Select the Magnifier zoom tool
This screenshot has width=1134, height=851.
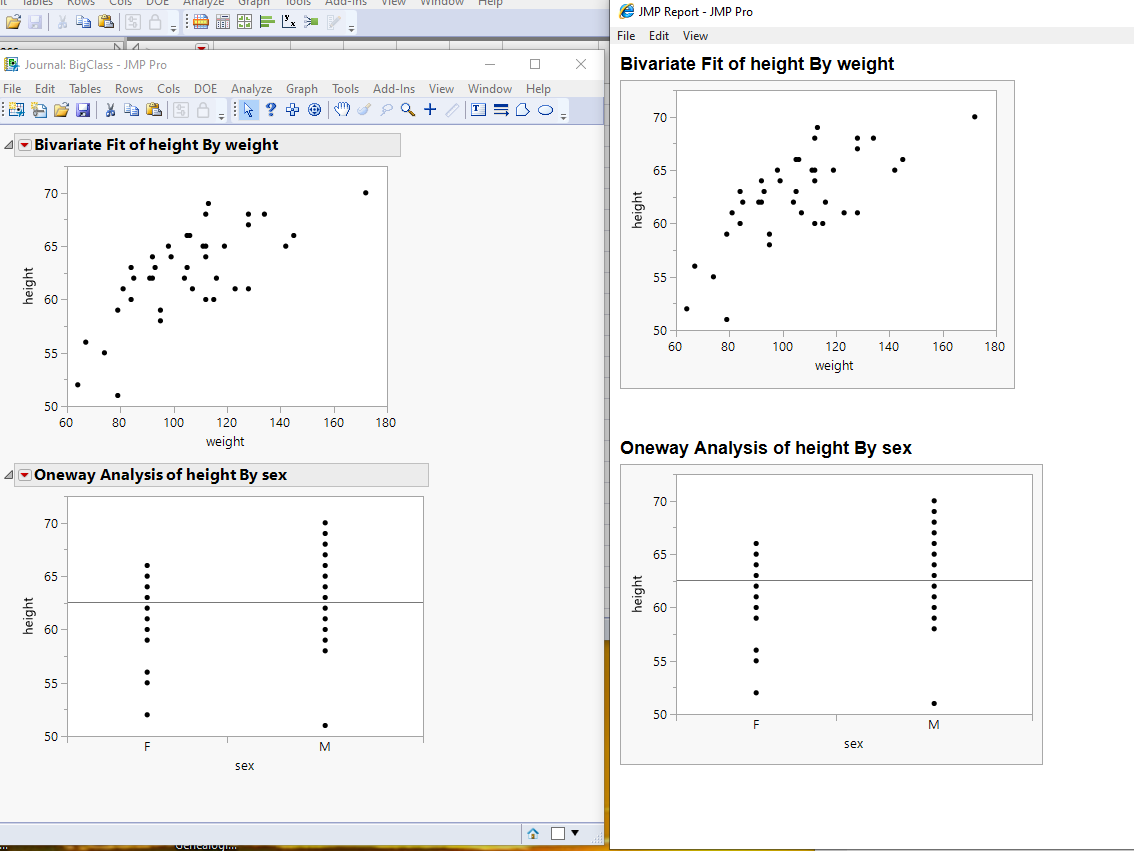tap(407, 110)
